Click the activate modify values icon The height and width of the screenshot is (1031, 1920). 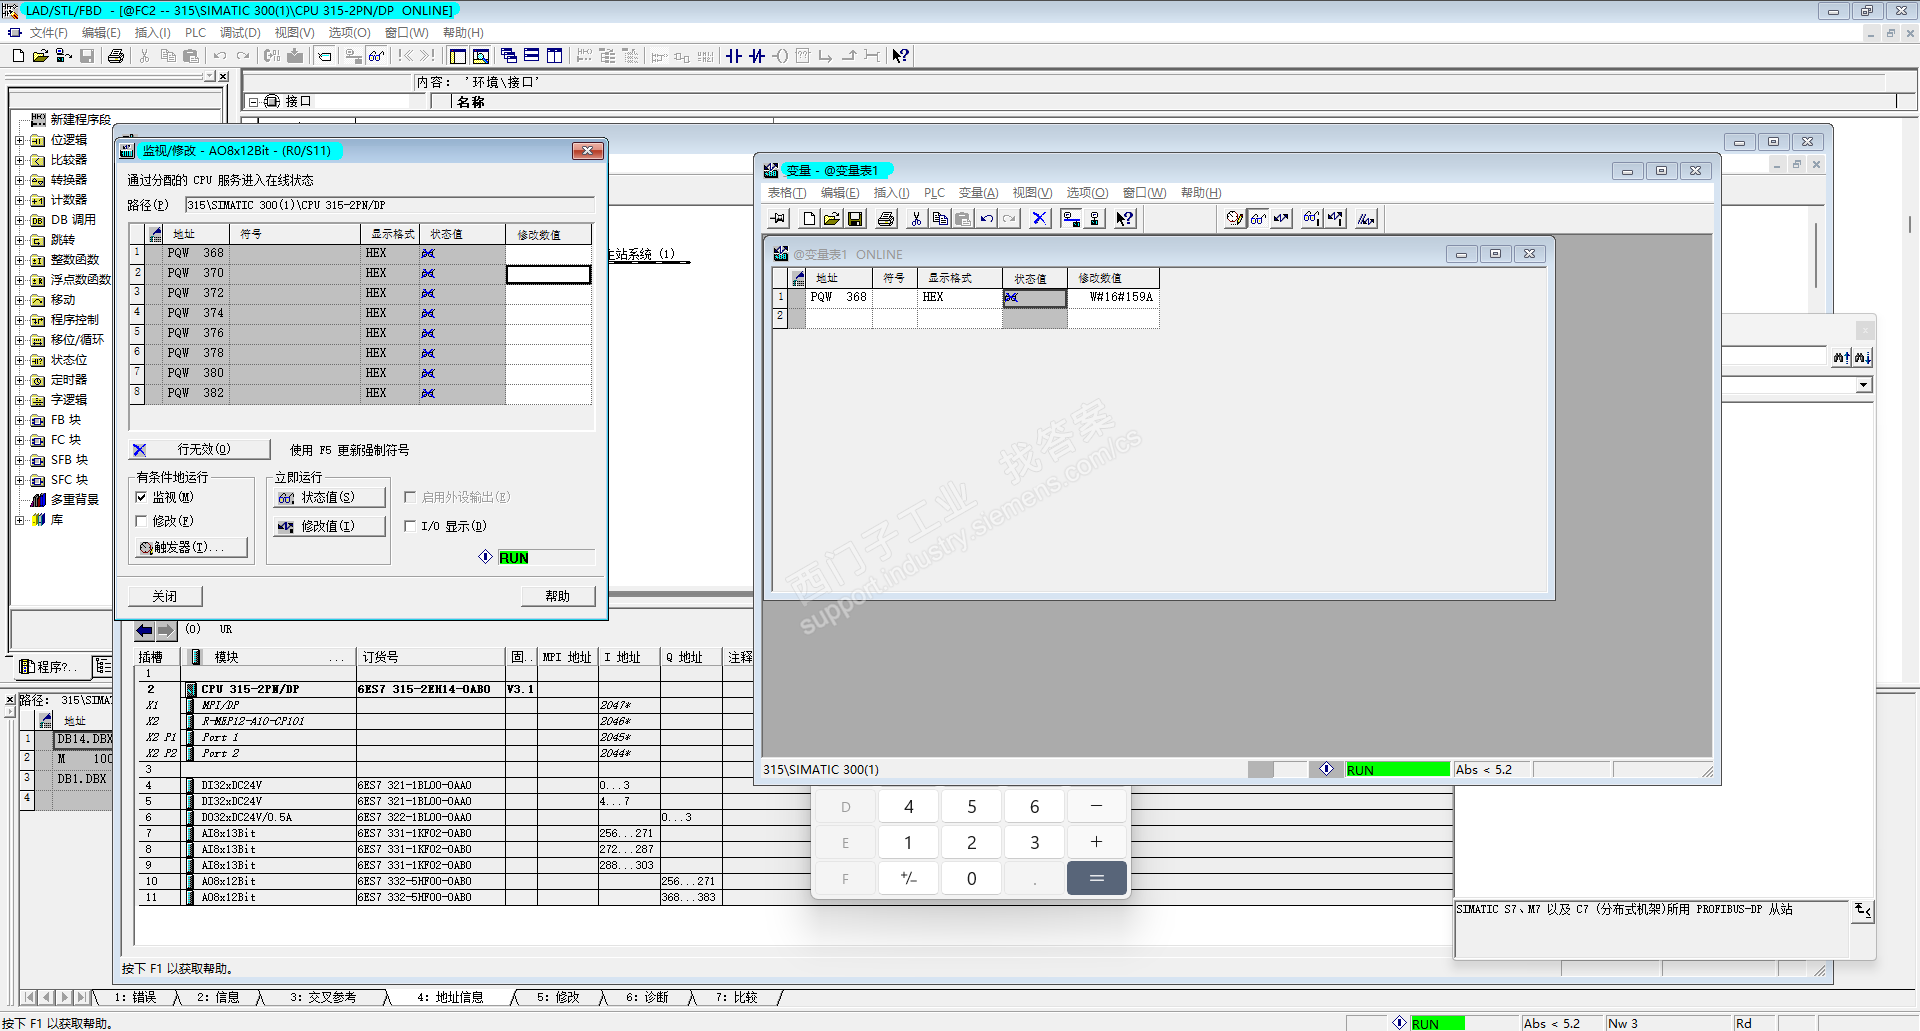click(1335, 219)
